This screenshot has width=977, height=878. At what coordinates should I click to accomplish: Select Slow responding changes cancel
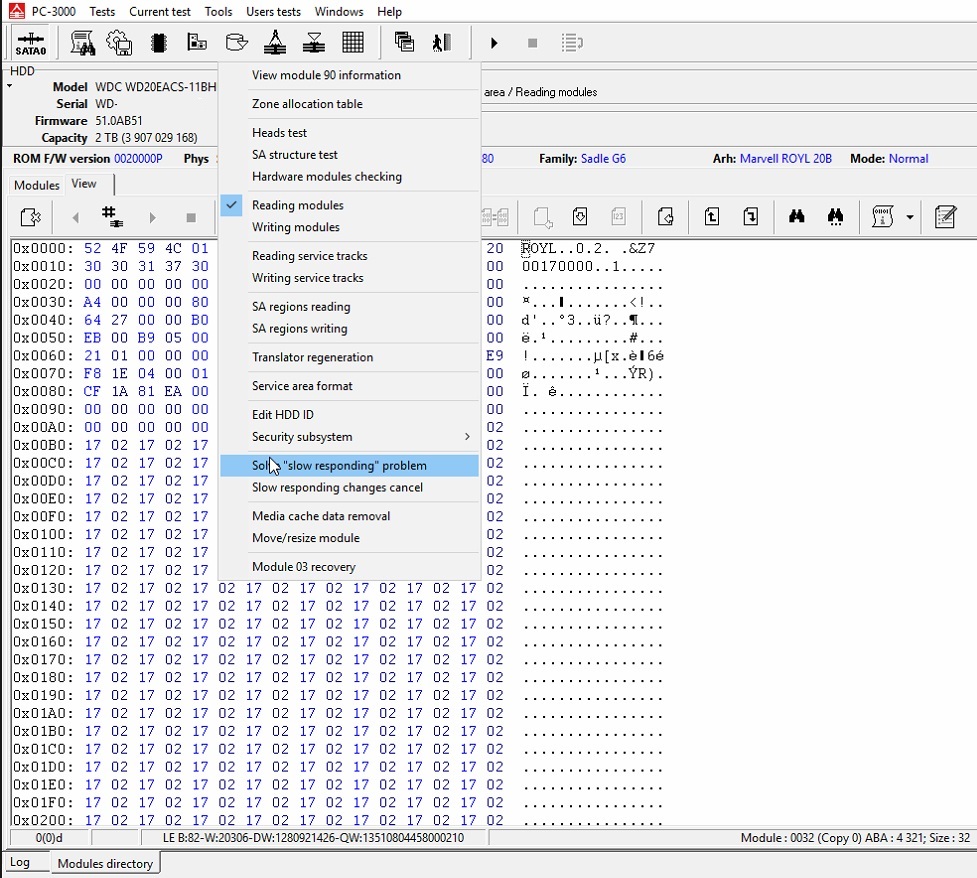coord(349,487)
